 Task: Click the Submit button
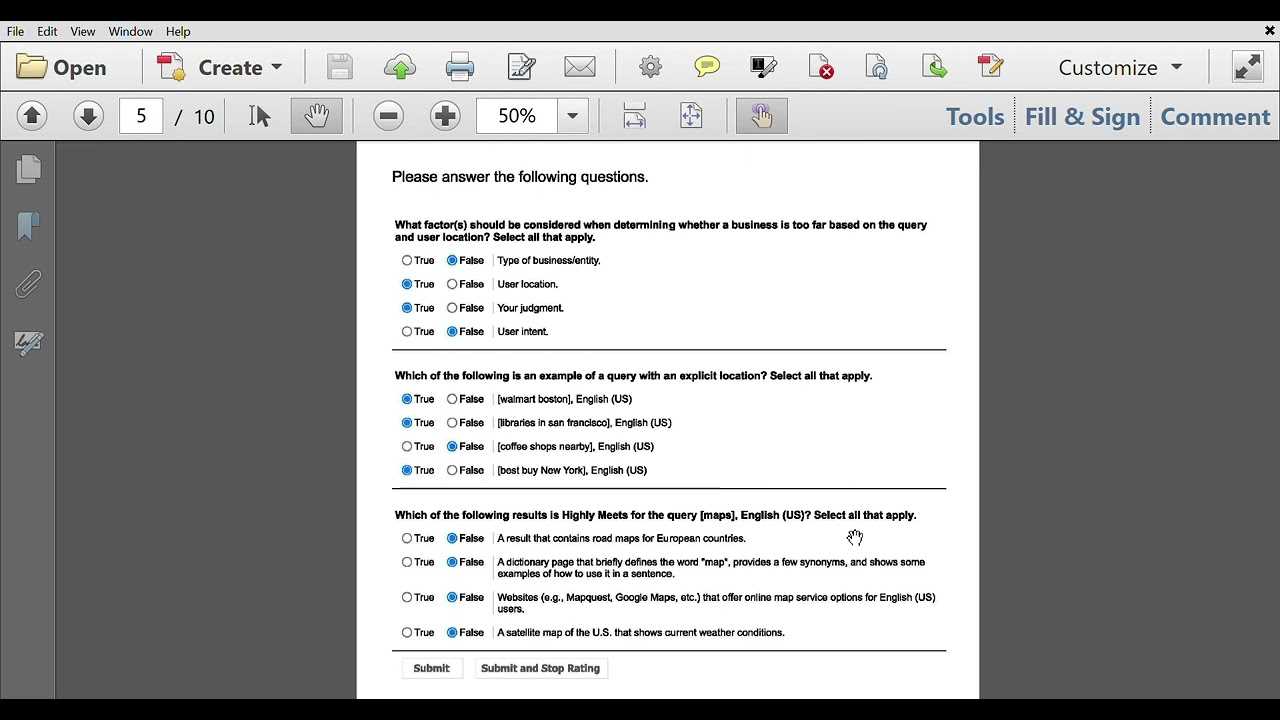[432, 668]
